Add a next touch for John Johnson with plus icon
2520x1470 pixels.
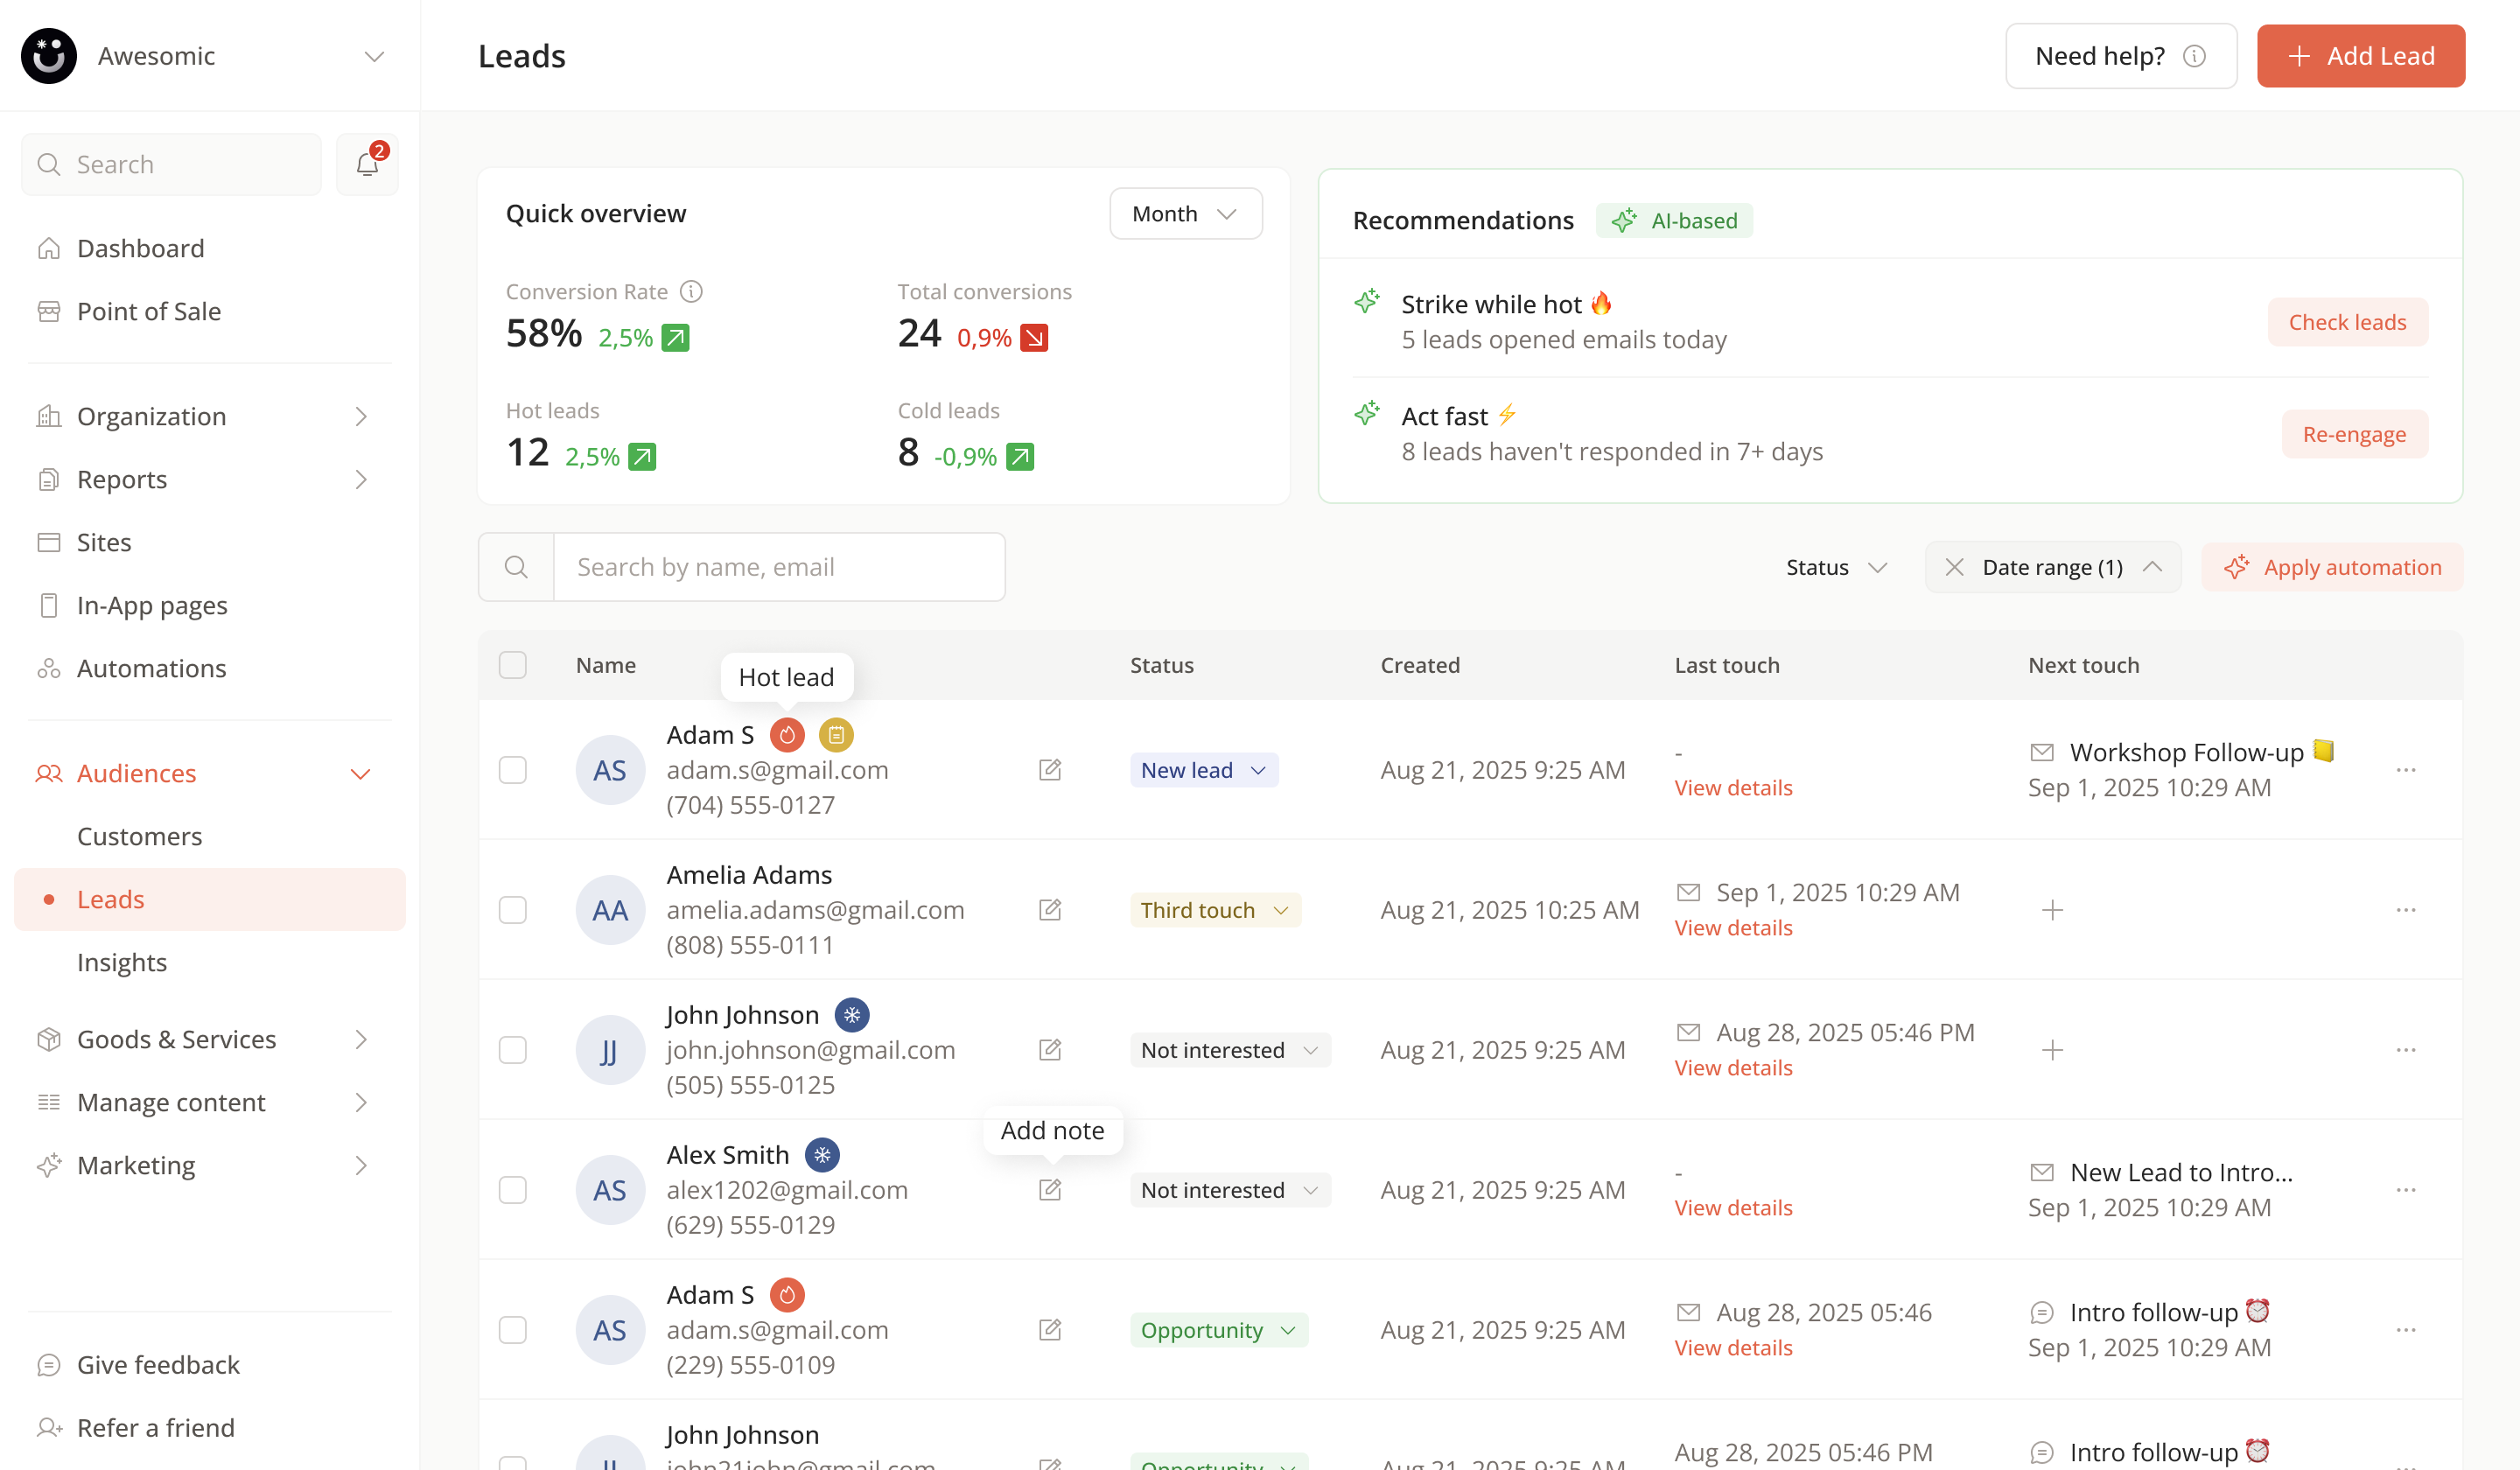(x=2052, y=1050)
